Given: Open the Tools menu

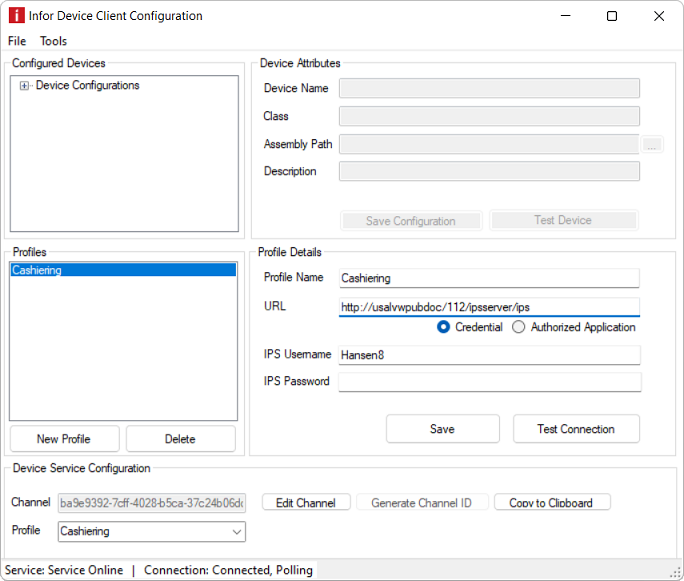Looking at the screenshot, I should pyautogui.click(x=54, y=41).
